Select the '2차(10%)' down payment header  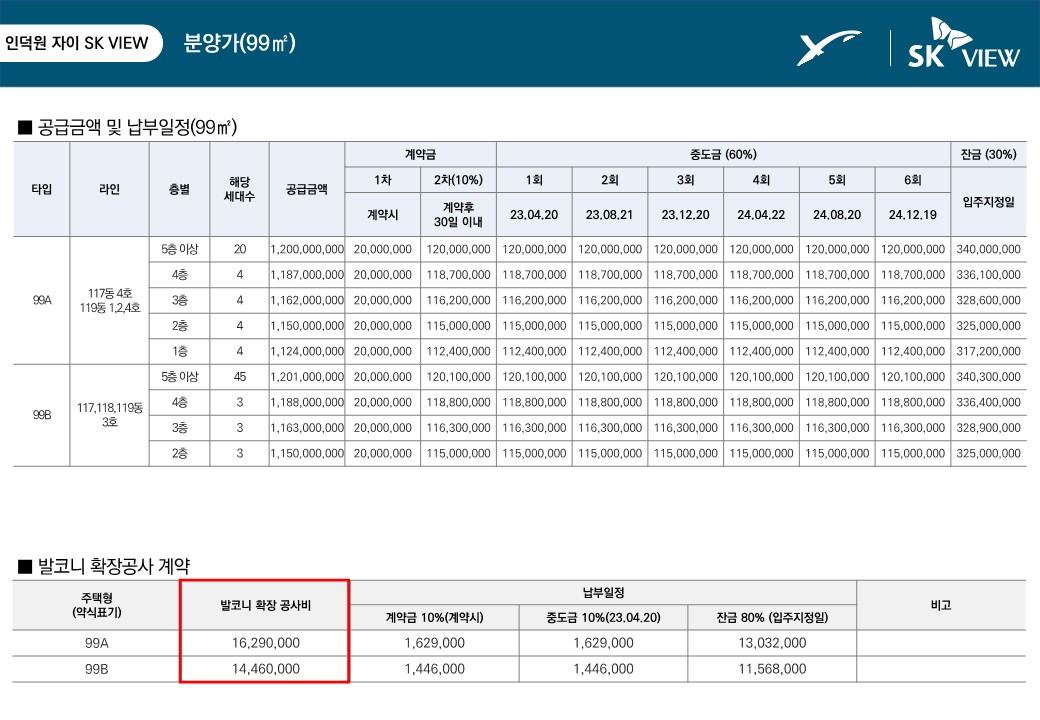point(458,180)
